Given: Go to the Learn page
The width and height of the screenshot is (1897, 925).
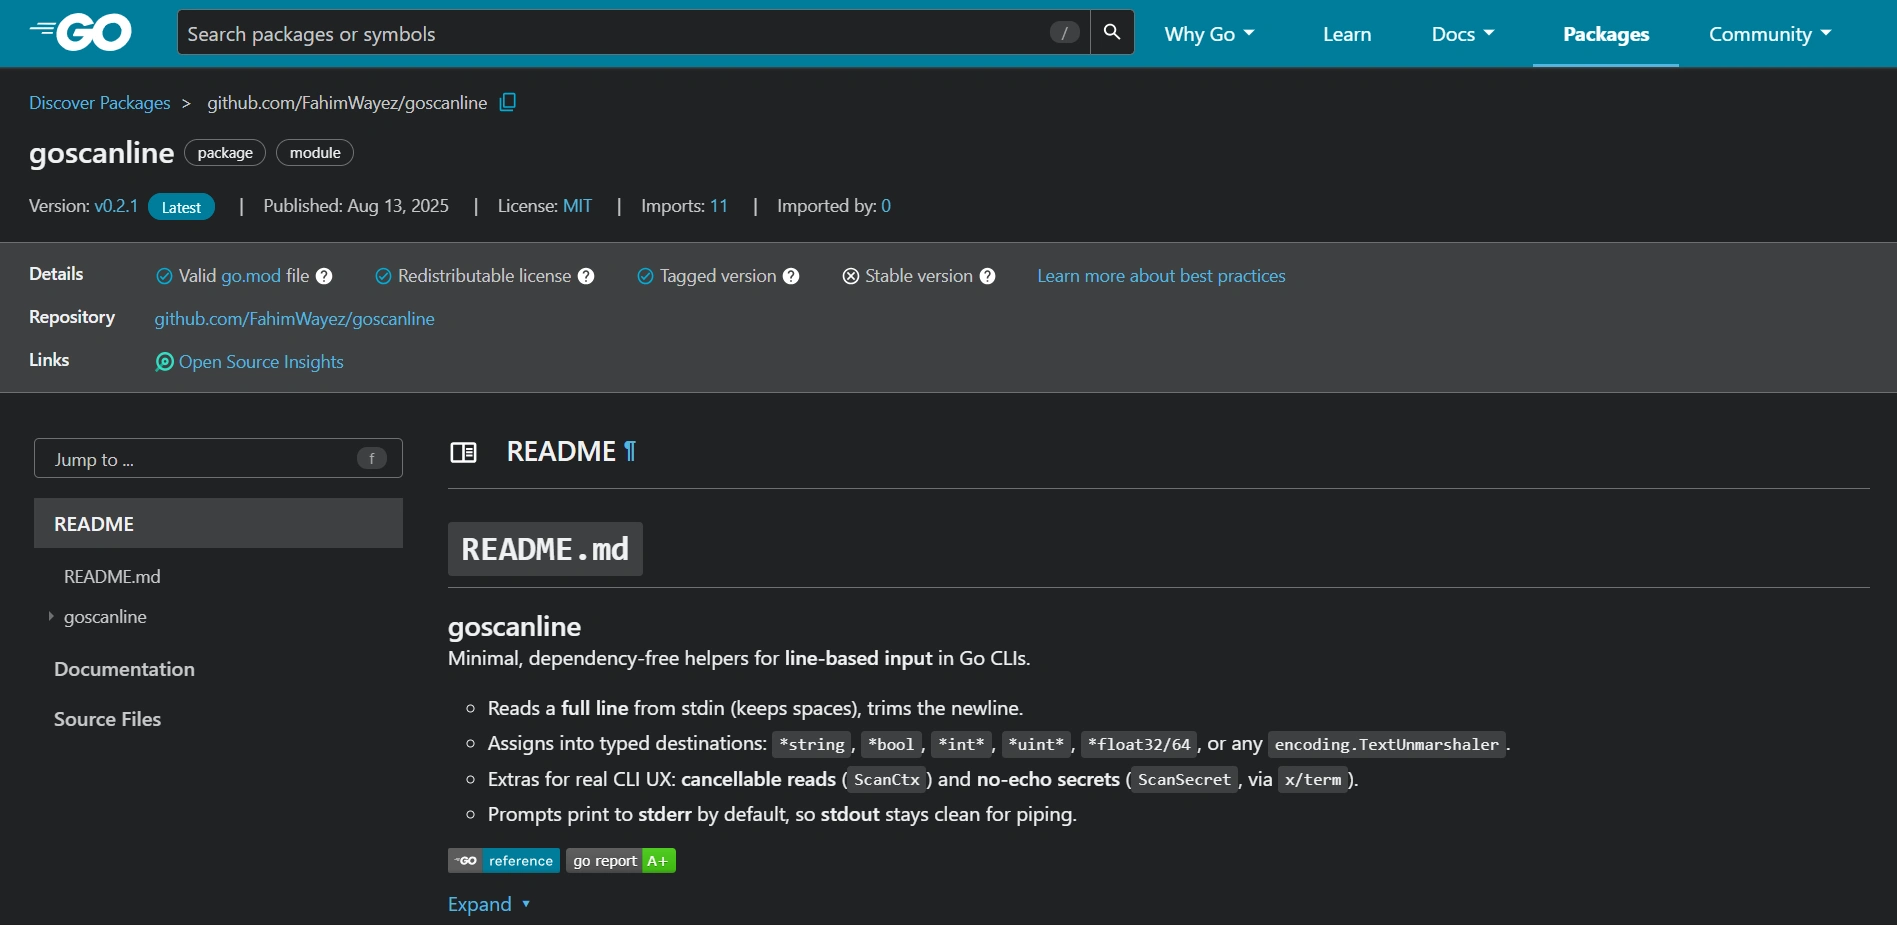Looking at the screenshot, I should tap(1347, 34).
